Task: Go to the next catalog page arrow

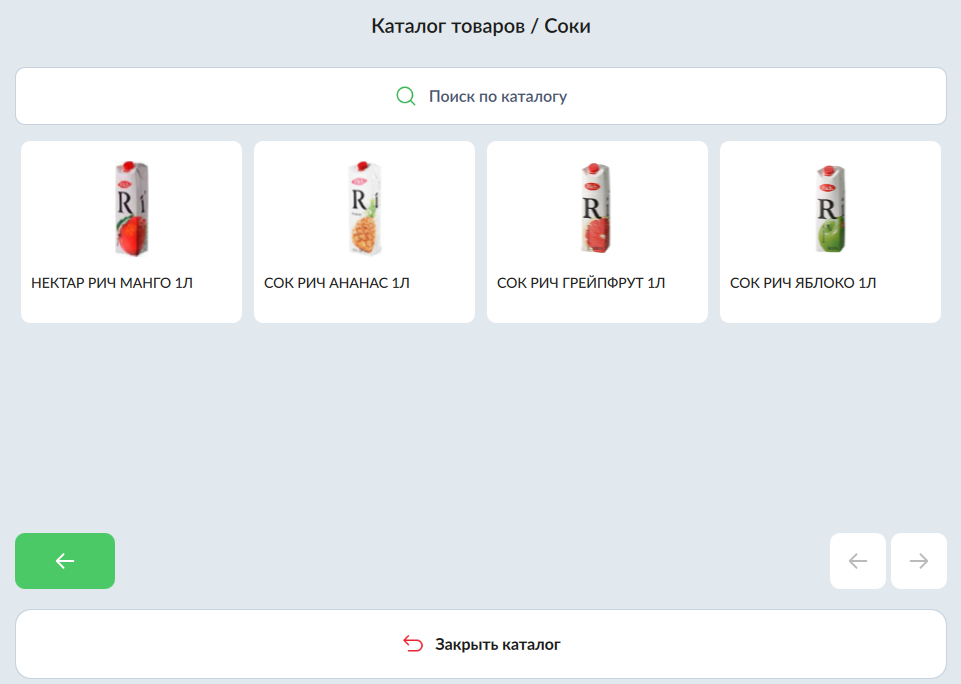Action: 918,561
